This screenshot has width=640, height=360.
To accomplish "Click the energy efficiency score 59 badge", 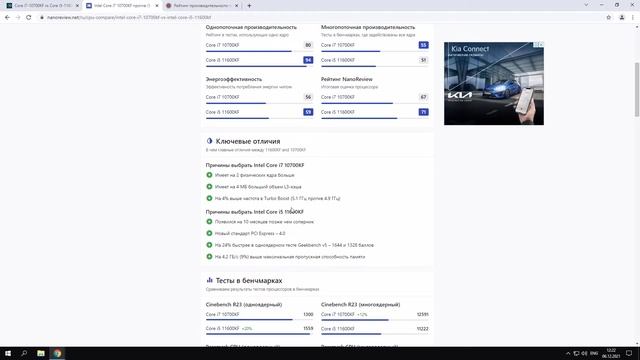I will (x=308, y=112).
